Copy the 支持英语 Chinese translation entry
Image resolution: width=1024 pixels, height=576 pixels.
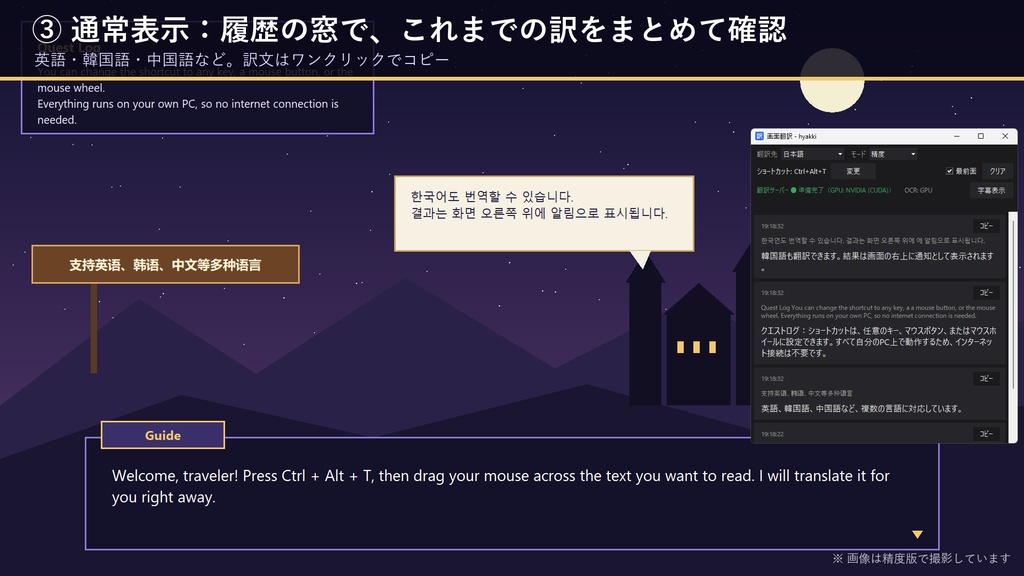(986, 379)
